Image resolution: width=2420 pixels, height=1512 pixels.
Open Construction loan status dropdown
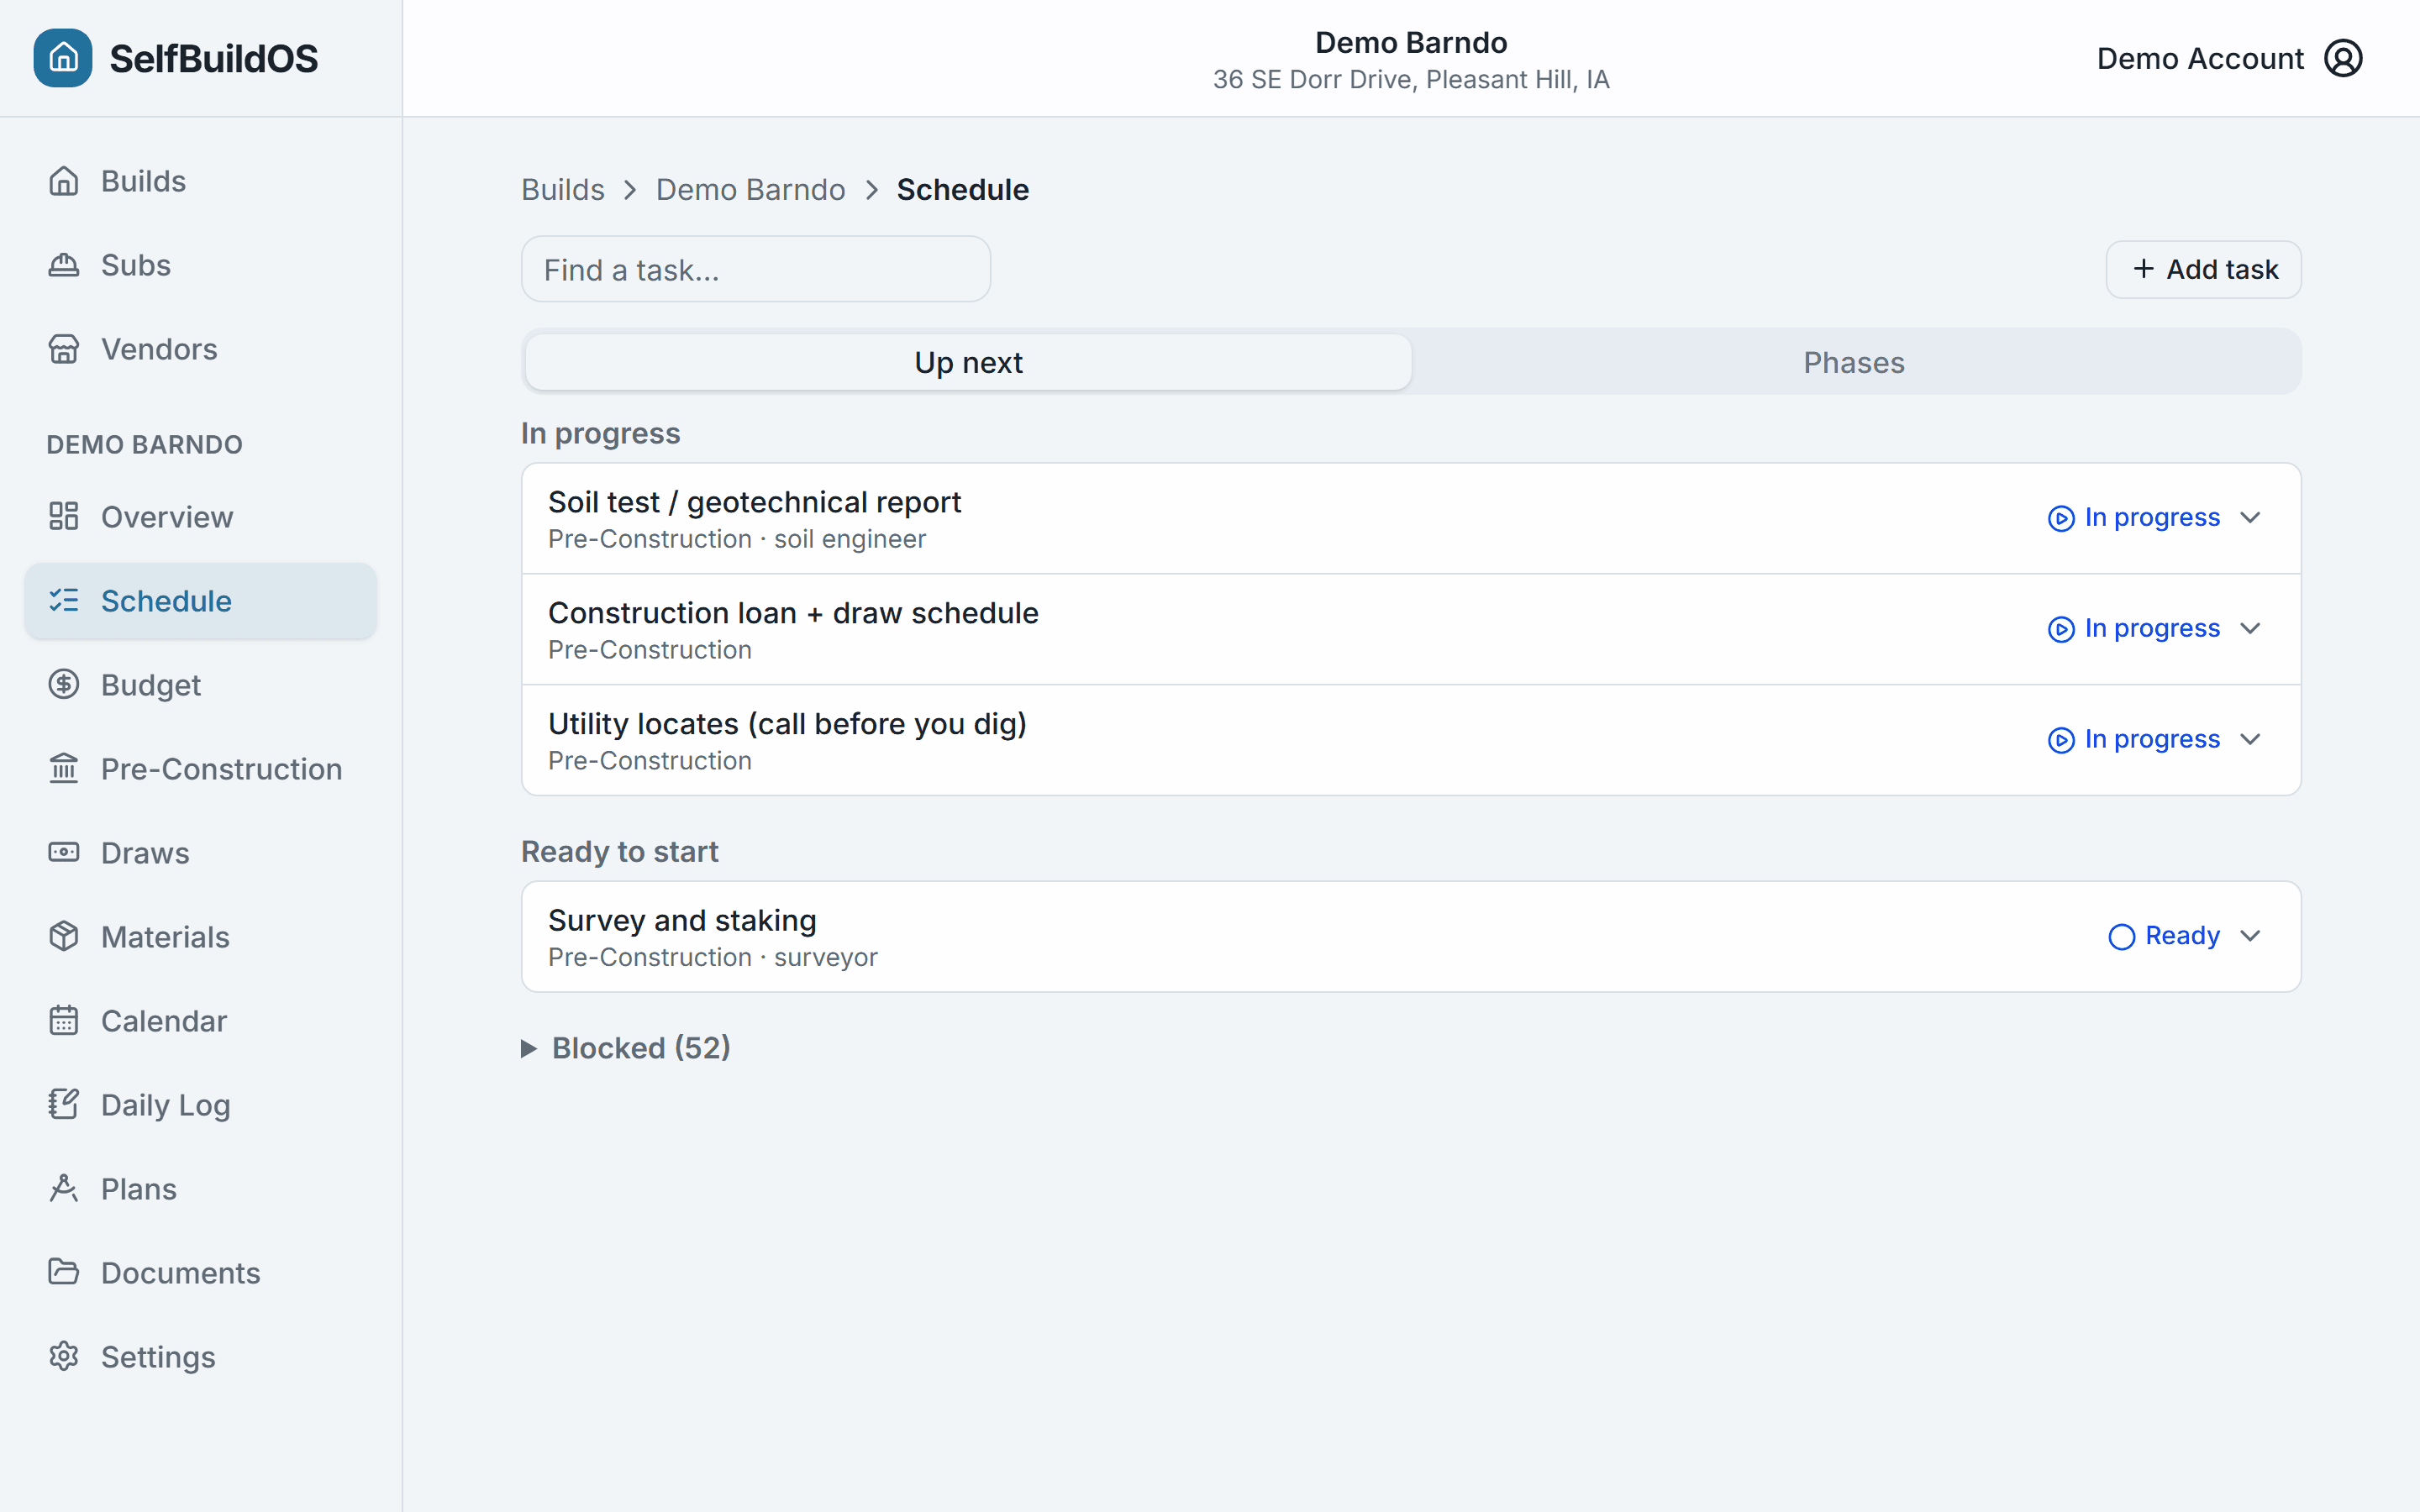click(2154, 629)
